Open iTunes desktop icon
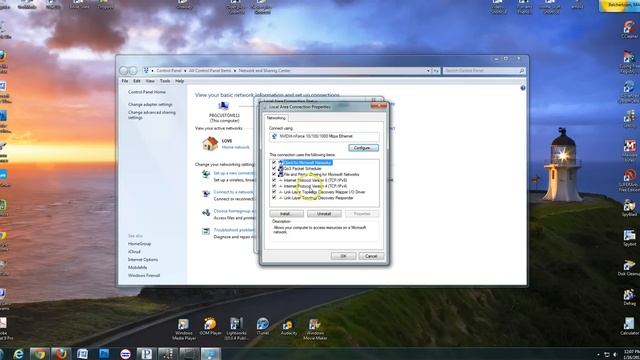 pos(263,327)
